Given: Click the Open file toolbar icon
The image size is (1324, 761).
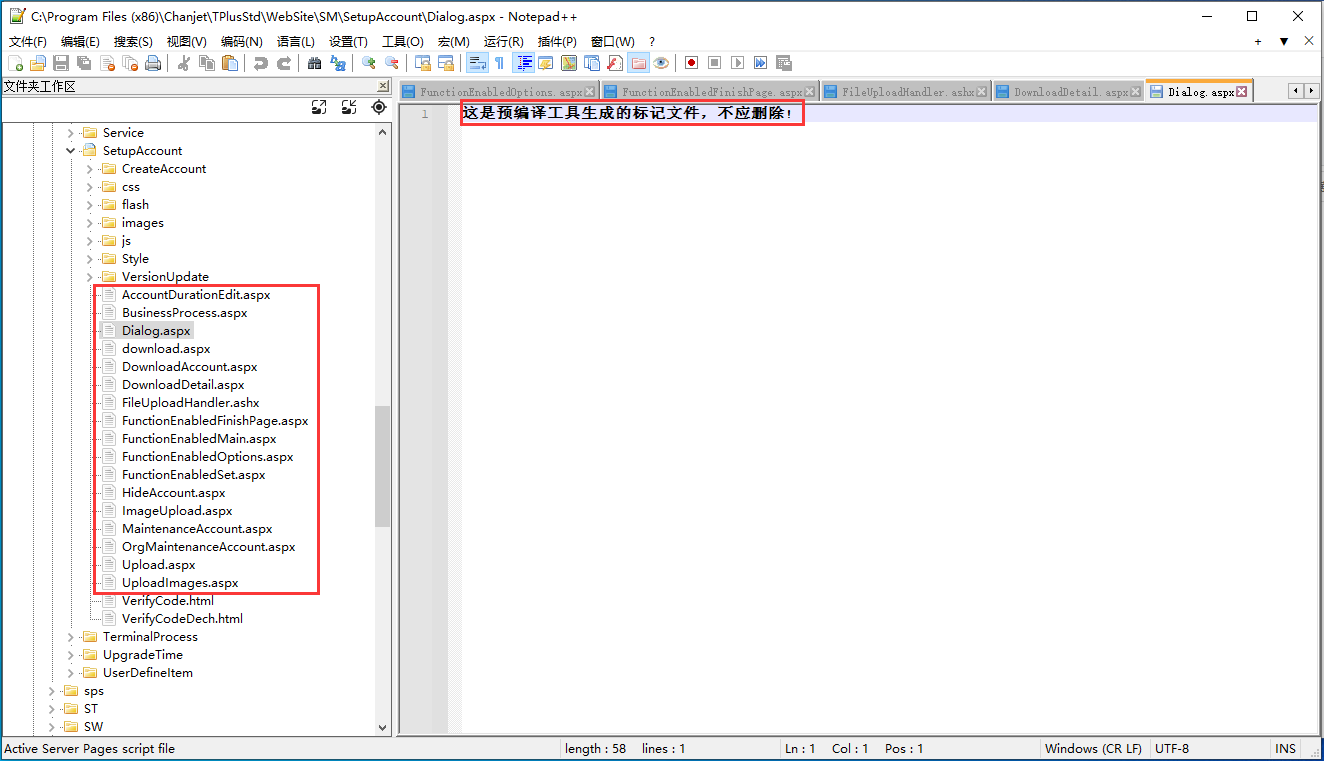Looking at the screenshot, I should pyautogui.click(x=38, y=63).
